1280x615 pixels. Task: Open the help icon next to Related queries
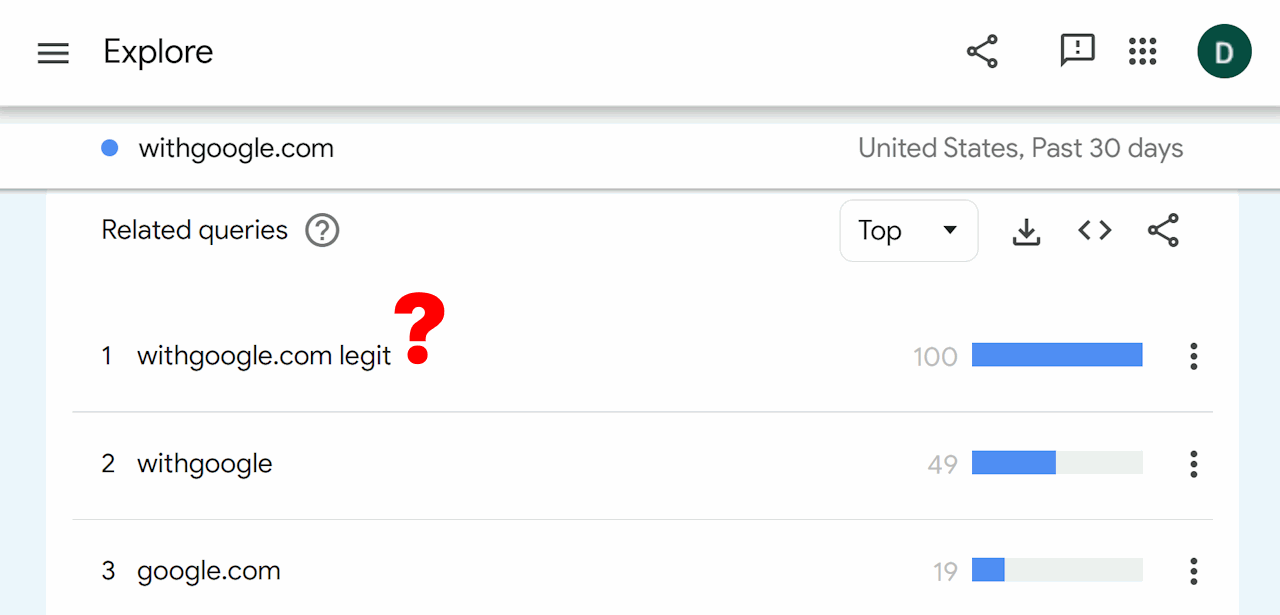click(x=321, y=230)
